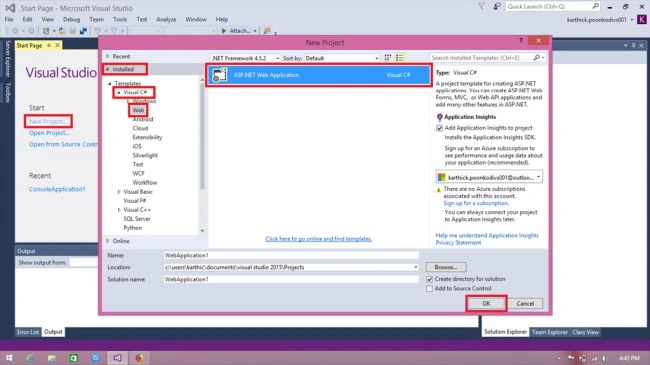Enable Add to Source Control checkbox
The image size is (650, 365).
(x=429, y=288)
